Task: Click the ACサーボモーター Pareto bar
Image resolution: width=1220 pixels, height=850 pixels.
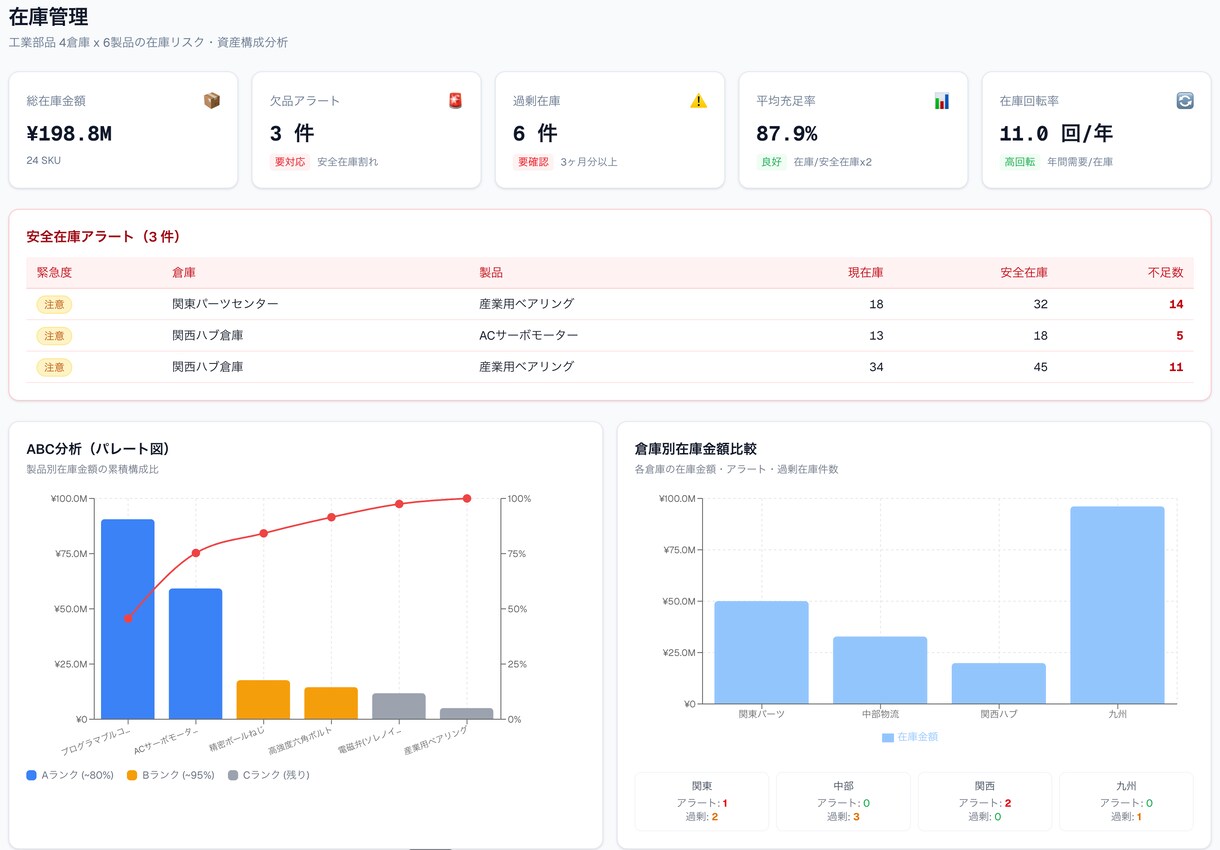Action: (196, 654)
